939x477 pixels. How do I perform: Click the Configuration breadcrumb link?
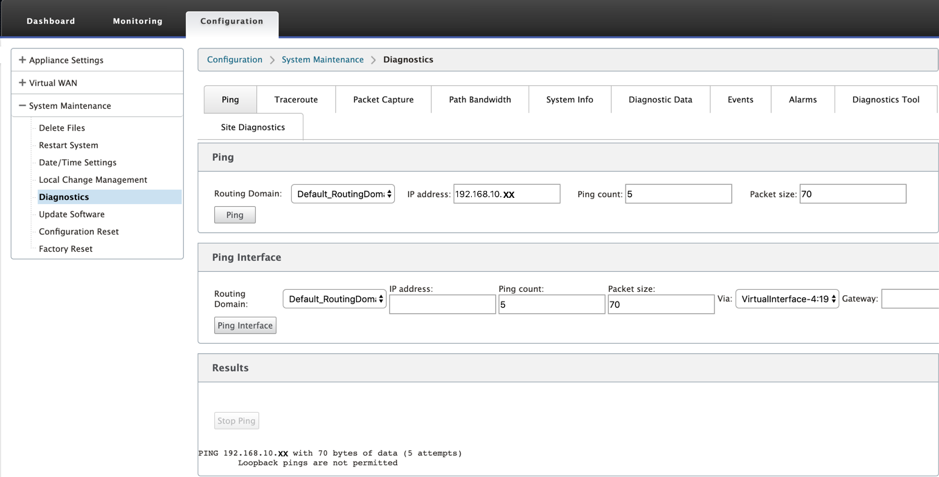[x=235, y=59]
